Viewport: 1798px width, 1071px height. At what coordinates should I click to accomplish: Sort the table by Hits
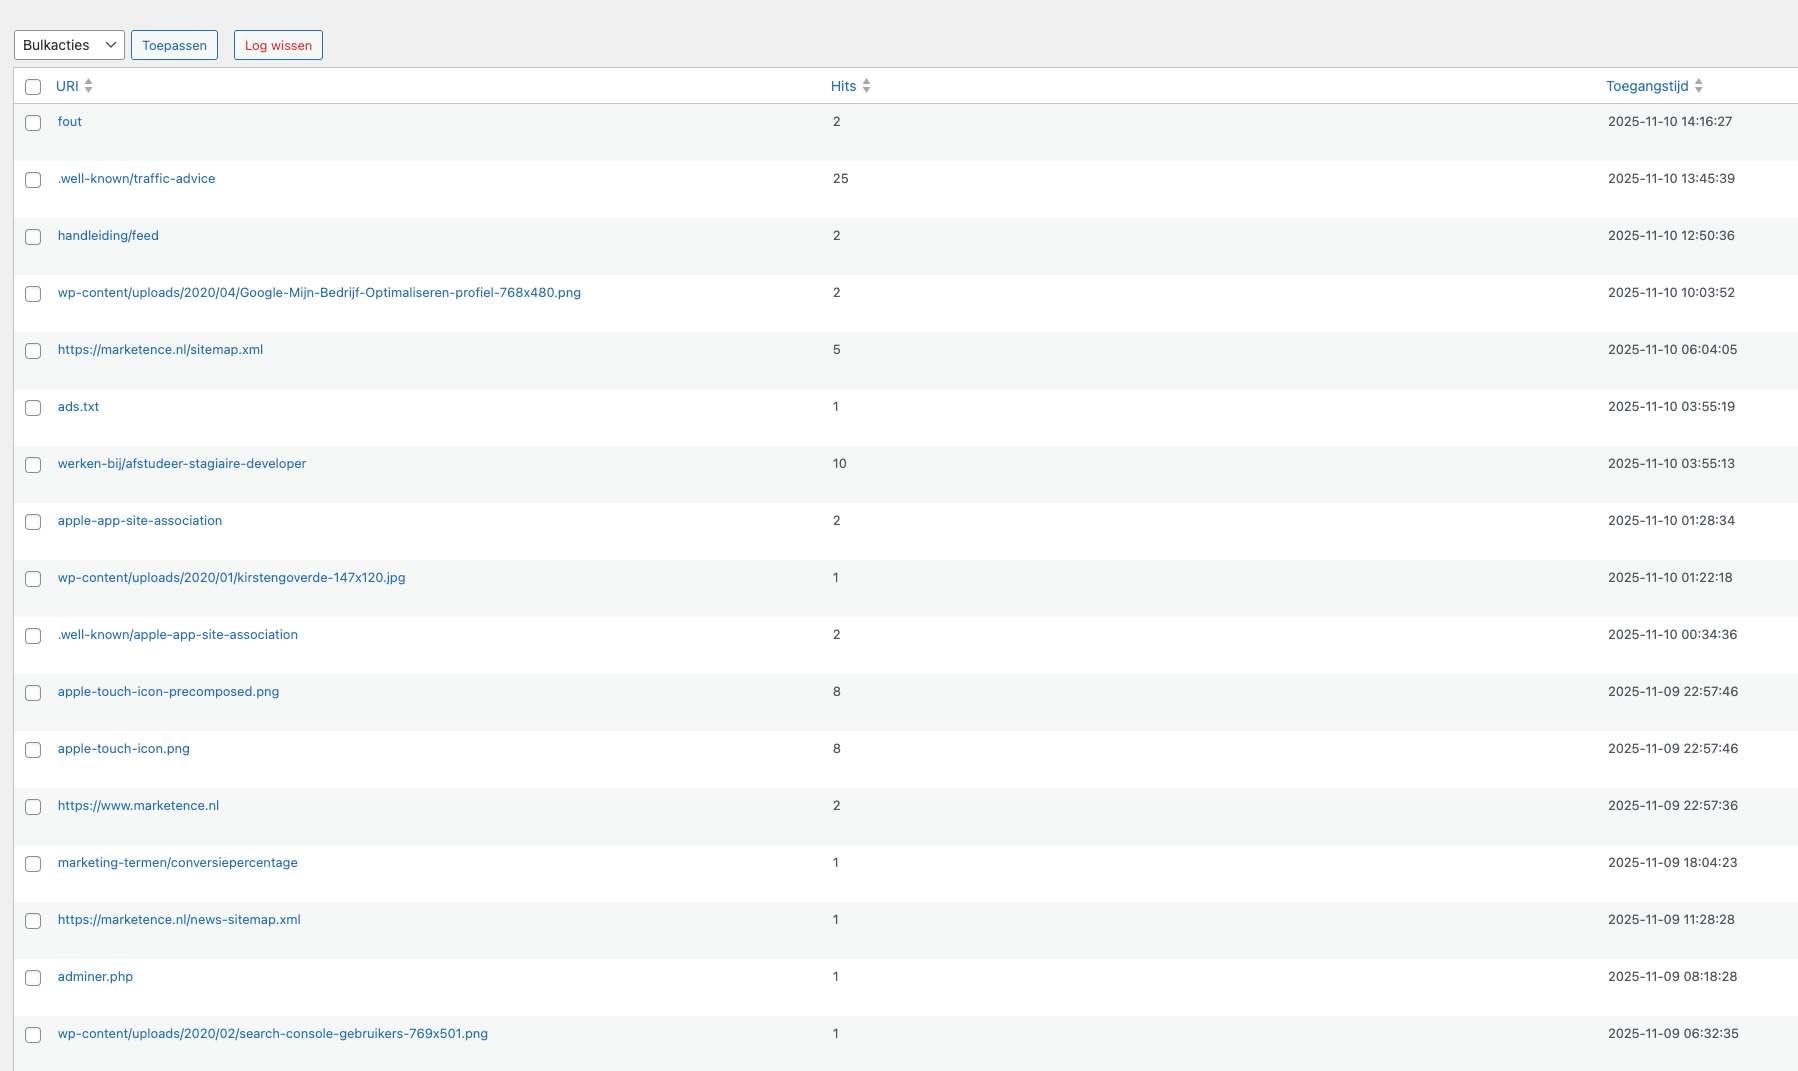(x=842, y=86)
